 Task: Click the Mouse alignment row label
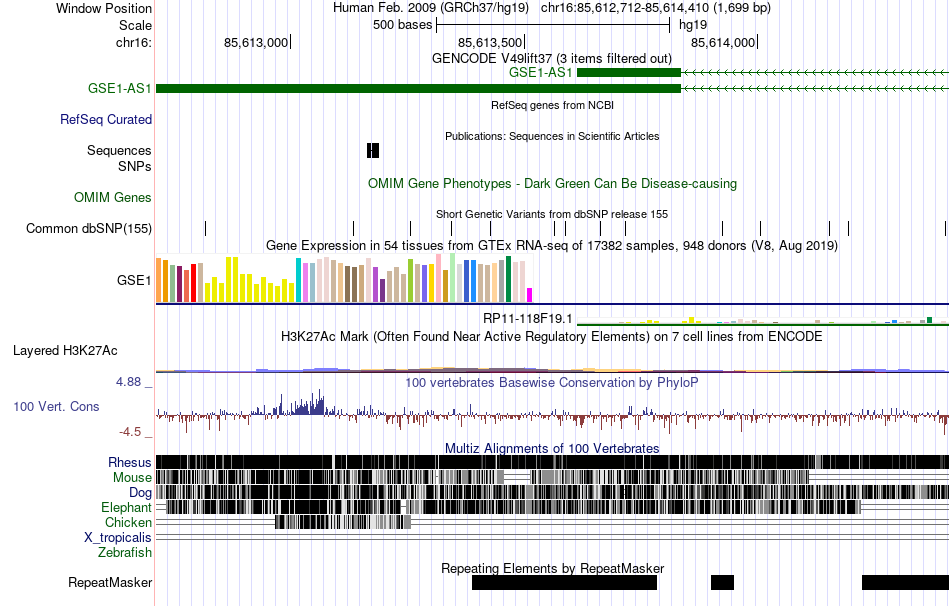click(x=132, y=478)
